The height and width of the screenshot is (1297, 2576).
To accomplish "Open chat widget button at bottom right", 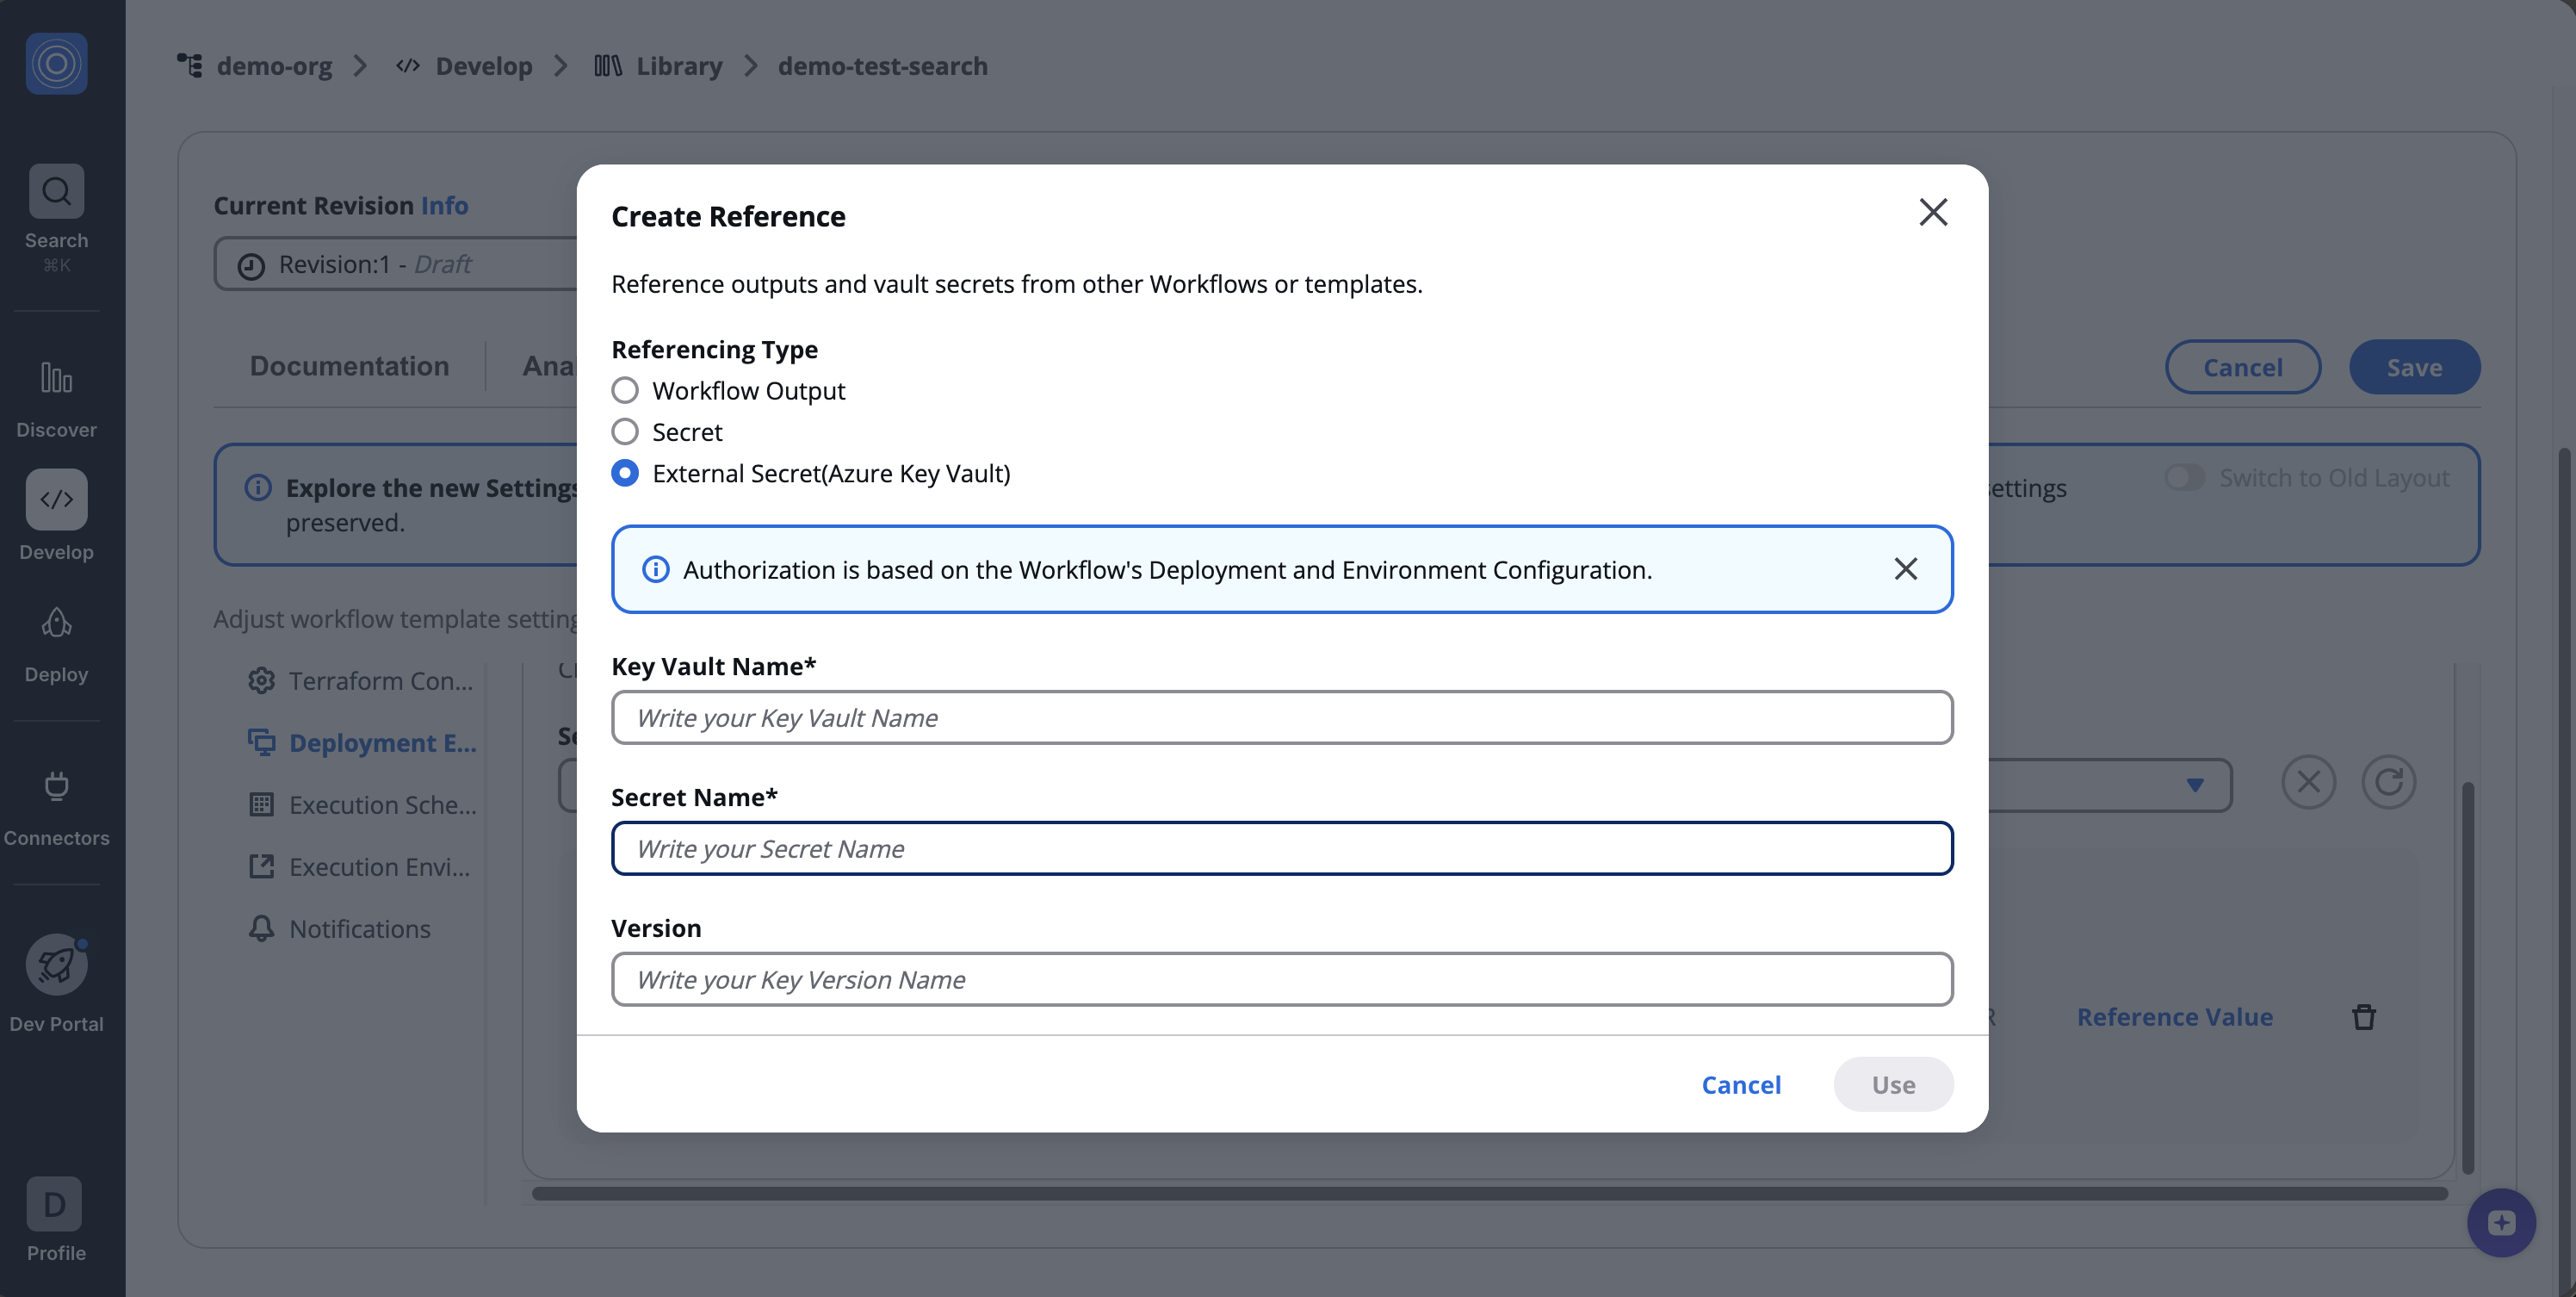I will [2501, 1222].
